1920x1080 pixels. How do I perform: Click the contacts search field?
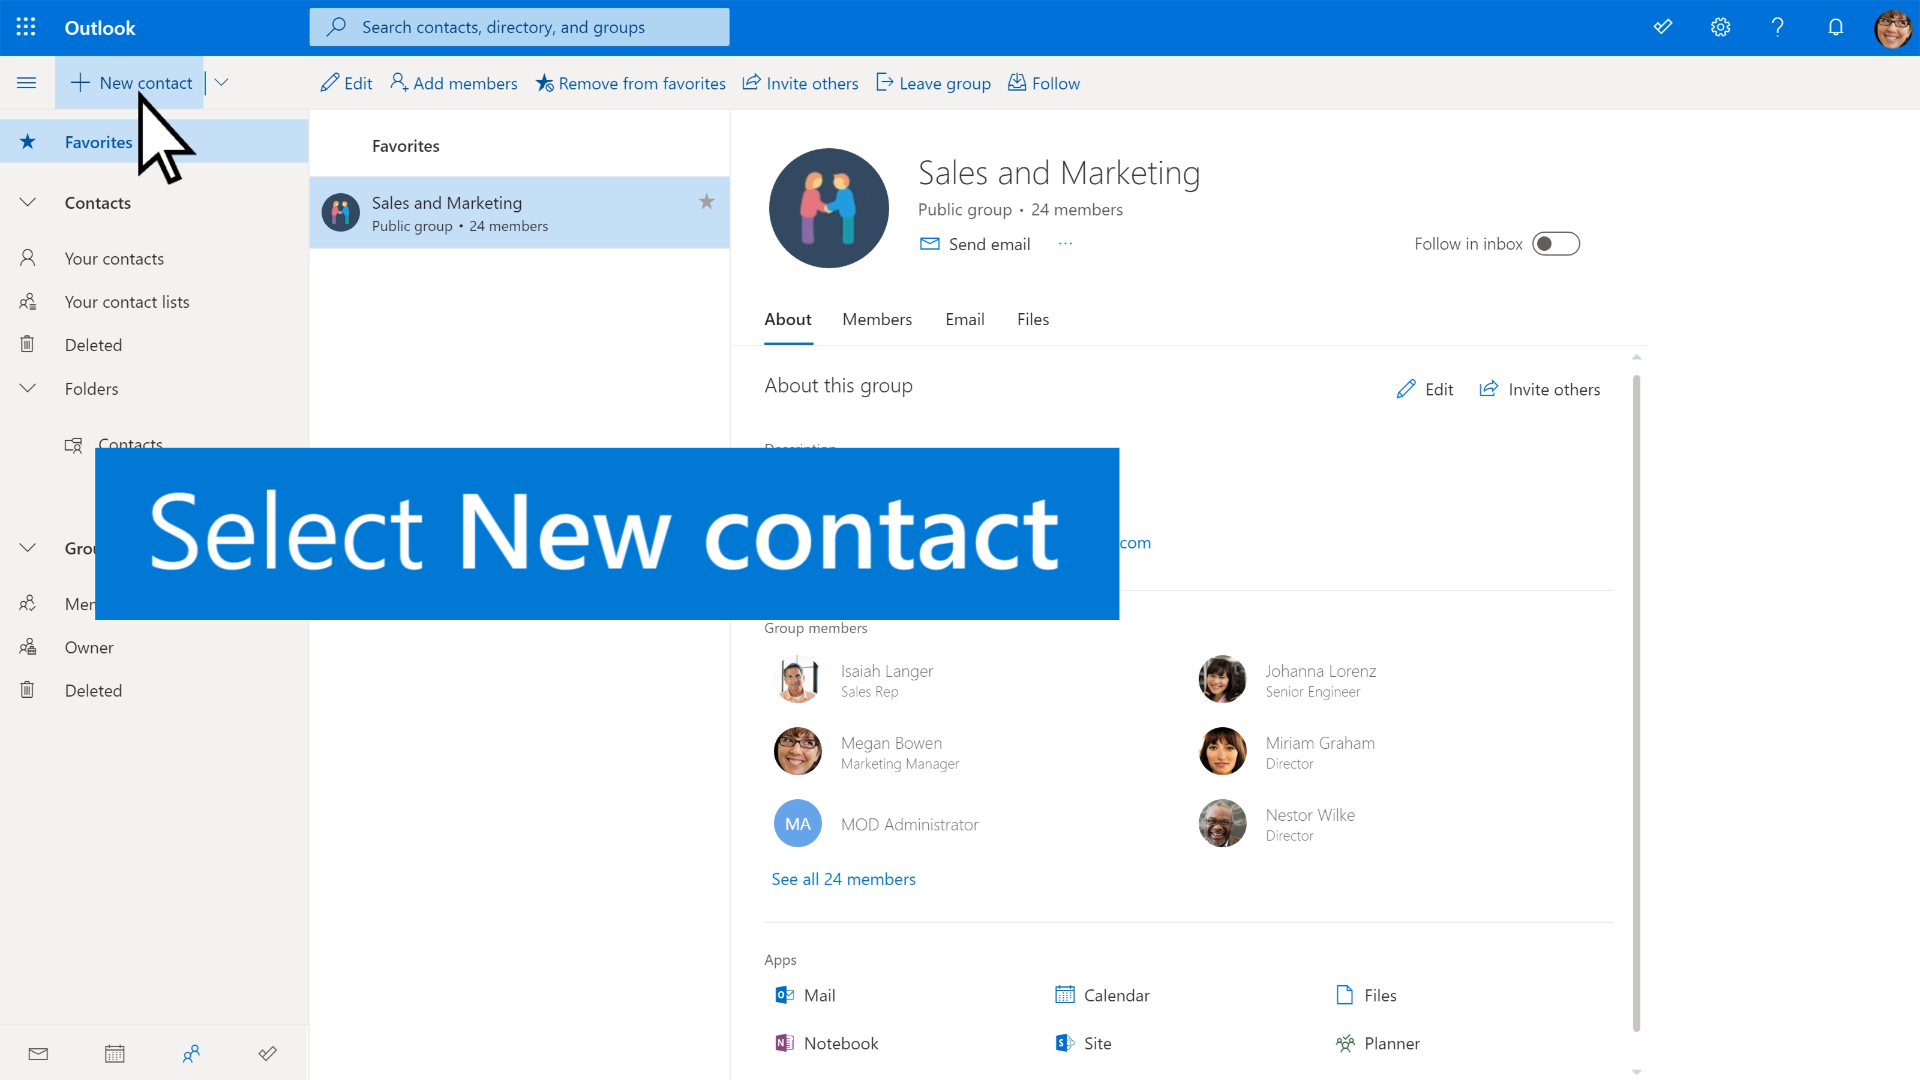pyautogui.click(x=519, y=27)
